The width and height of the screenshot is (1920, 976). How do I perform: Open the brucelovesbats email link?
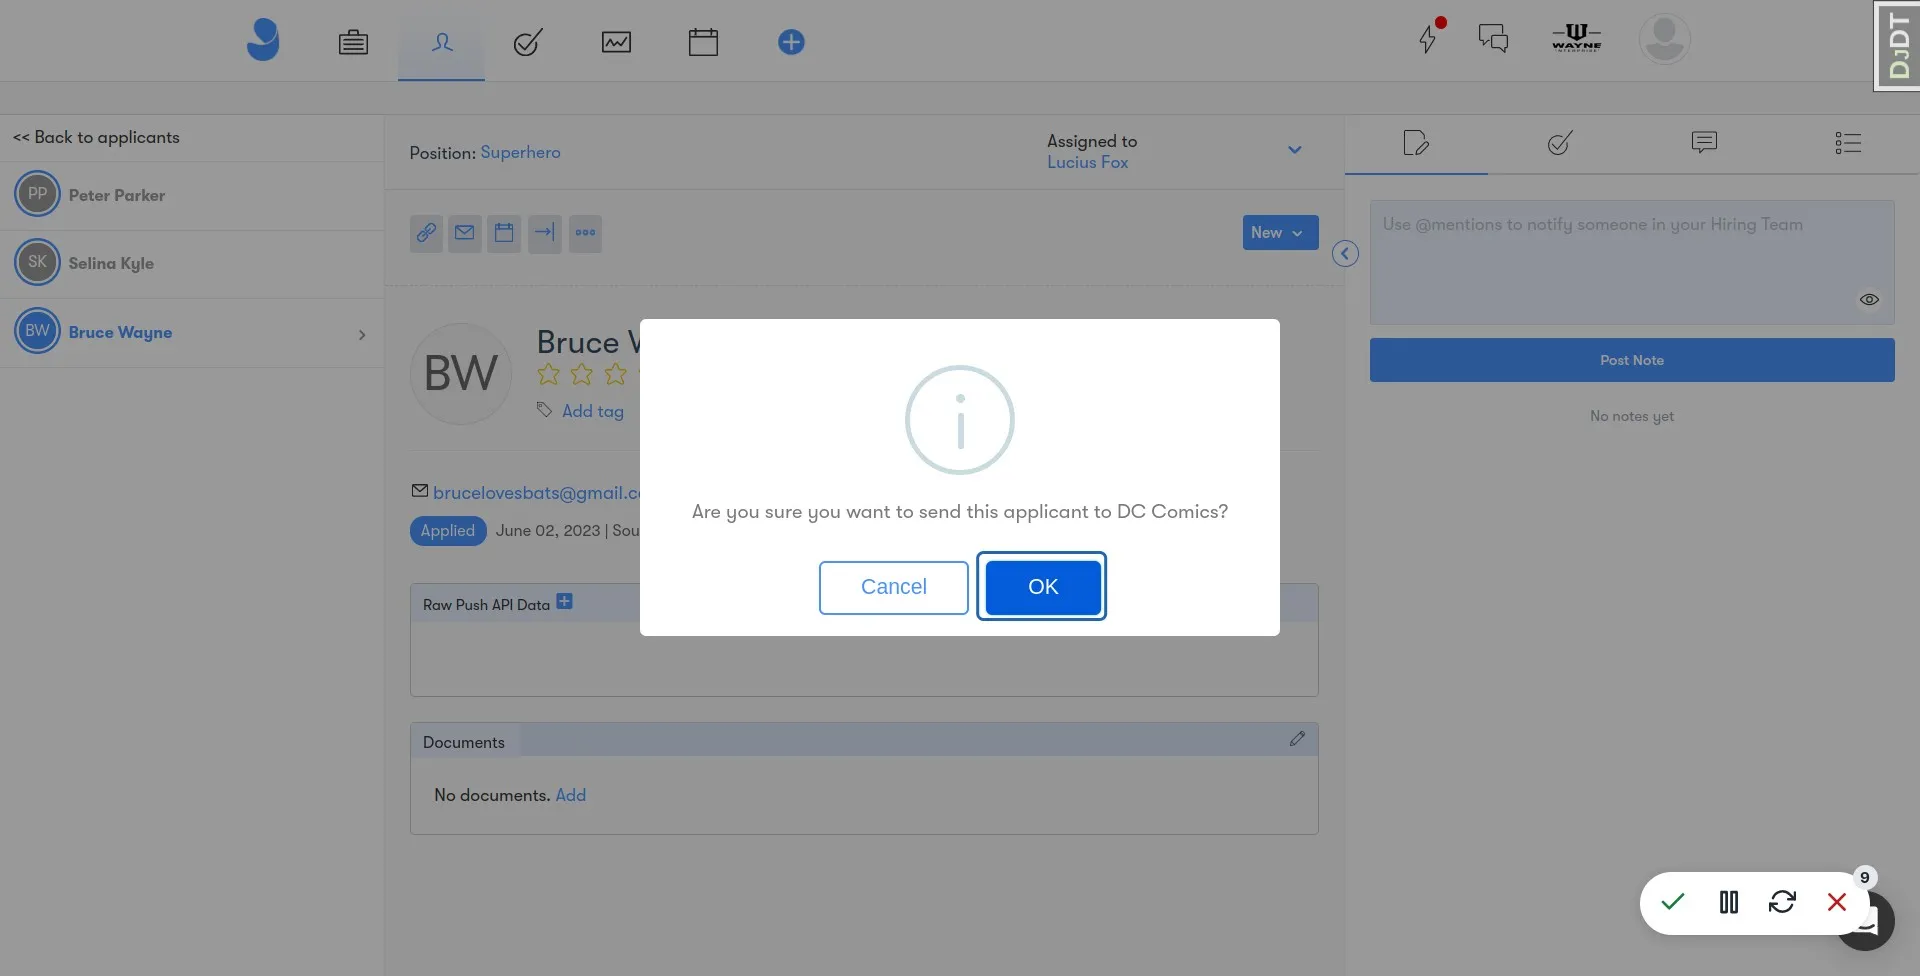tap(536, 493)
